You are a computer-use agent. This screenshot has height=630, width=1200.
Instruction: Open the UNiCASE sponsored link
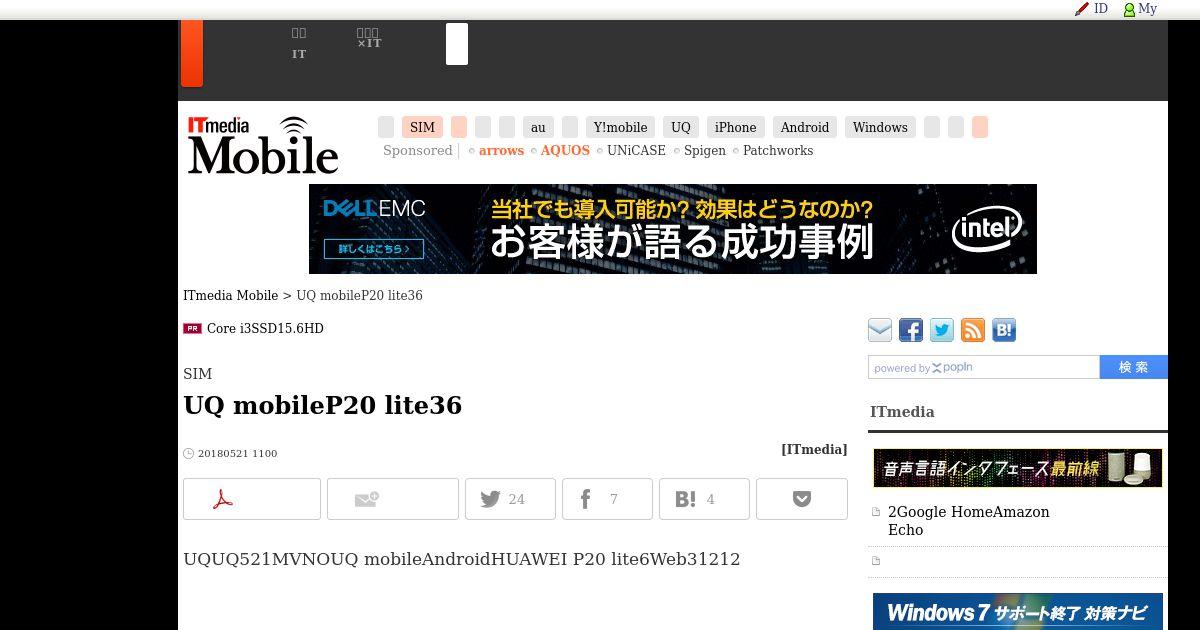(x=636, y=151)
